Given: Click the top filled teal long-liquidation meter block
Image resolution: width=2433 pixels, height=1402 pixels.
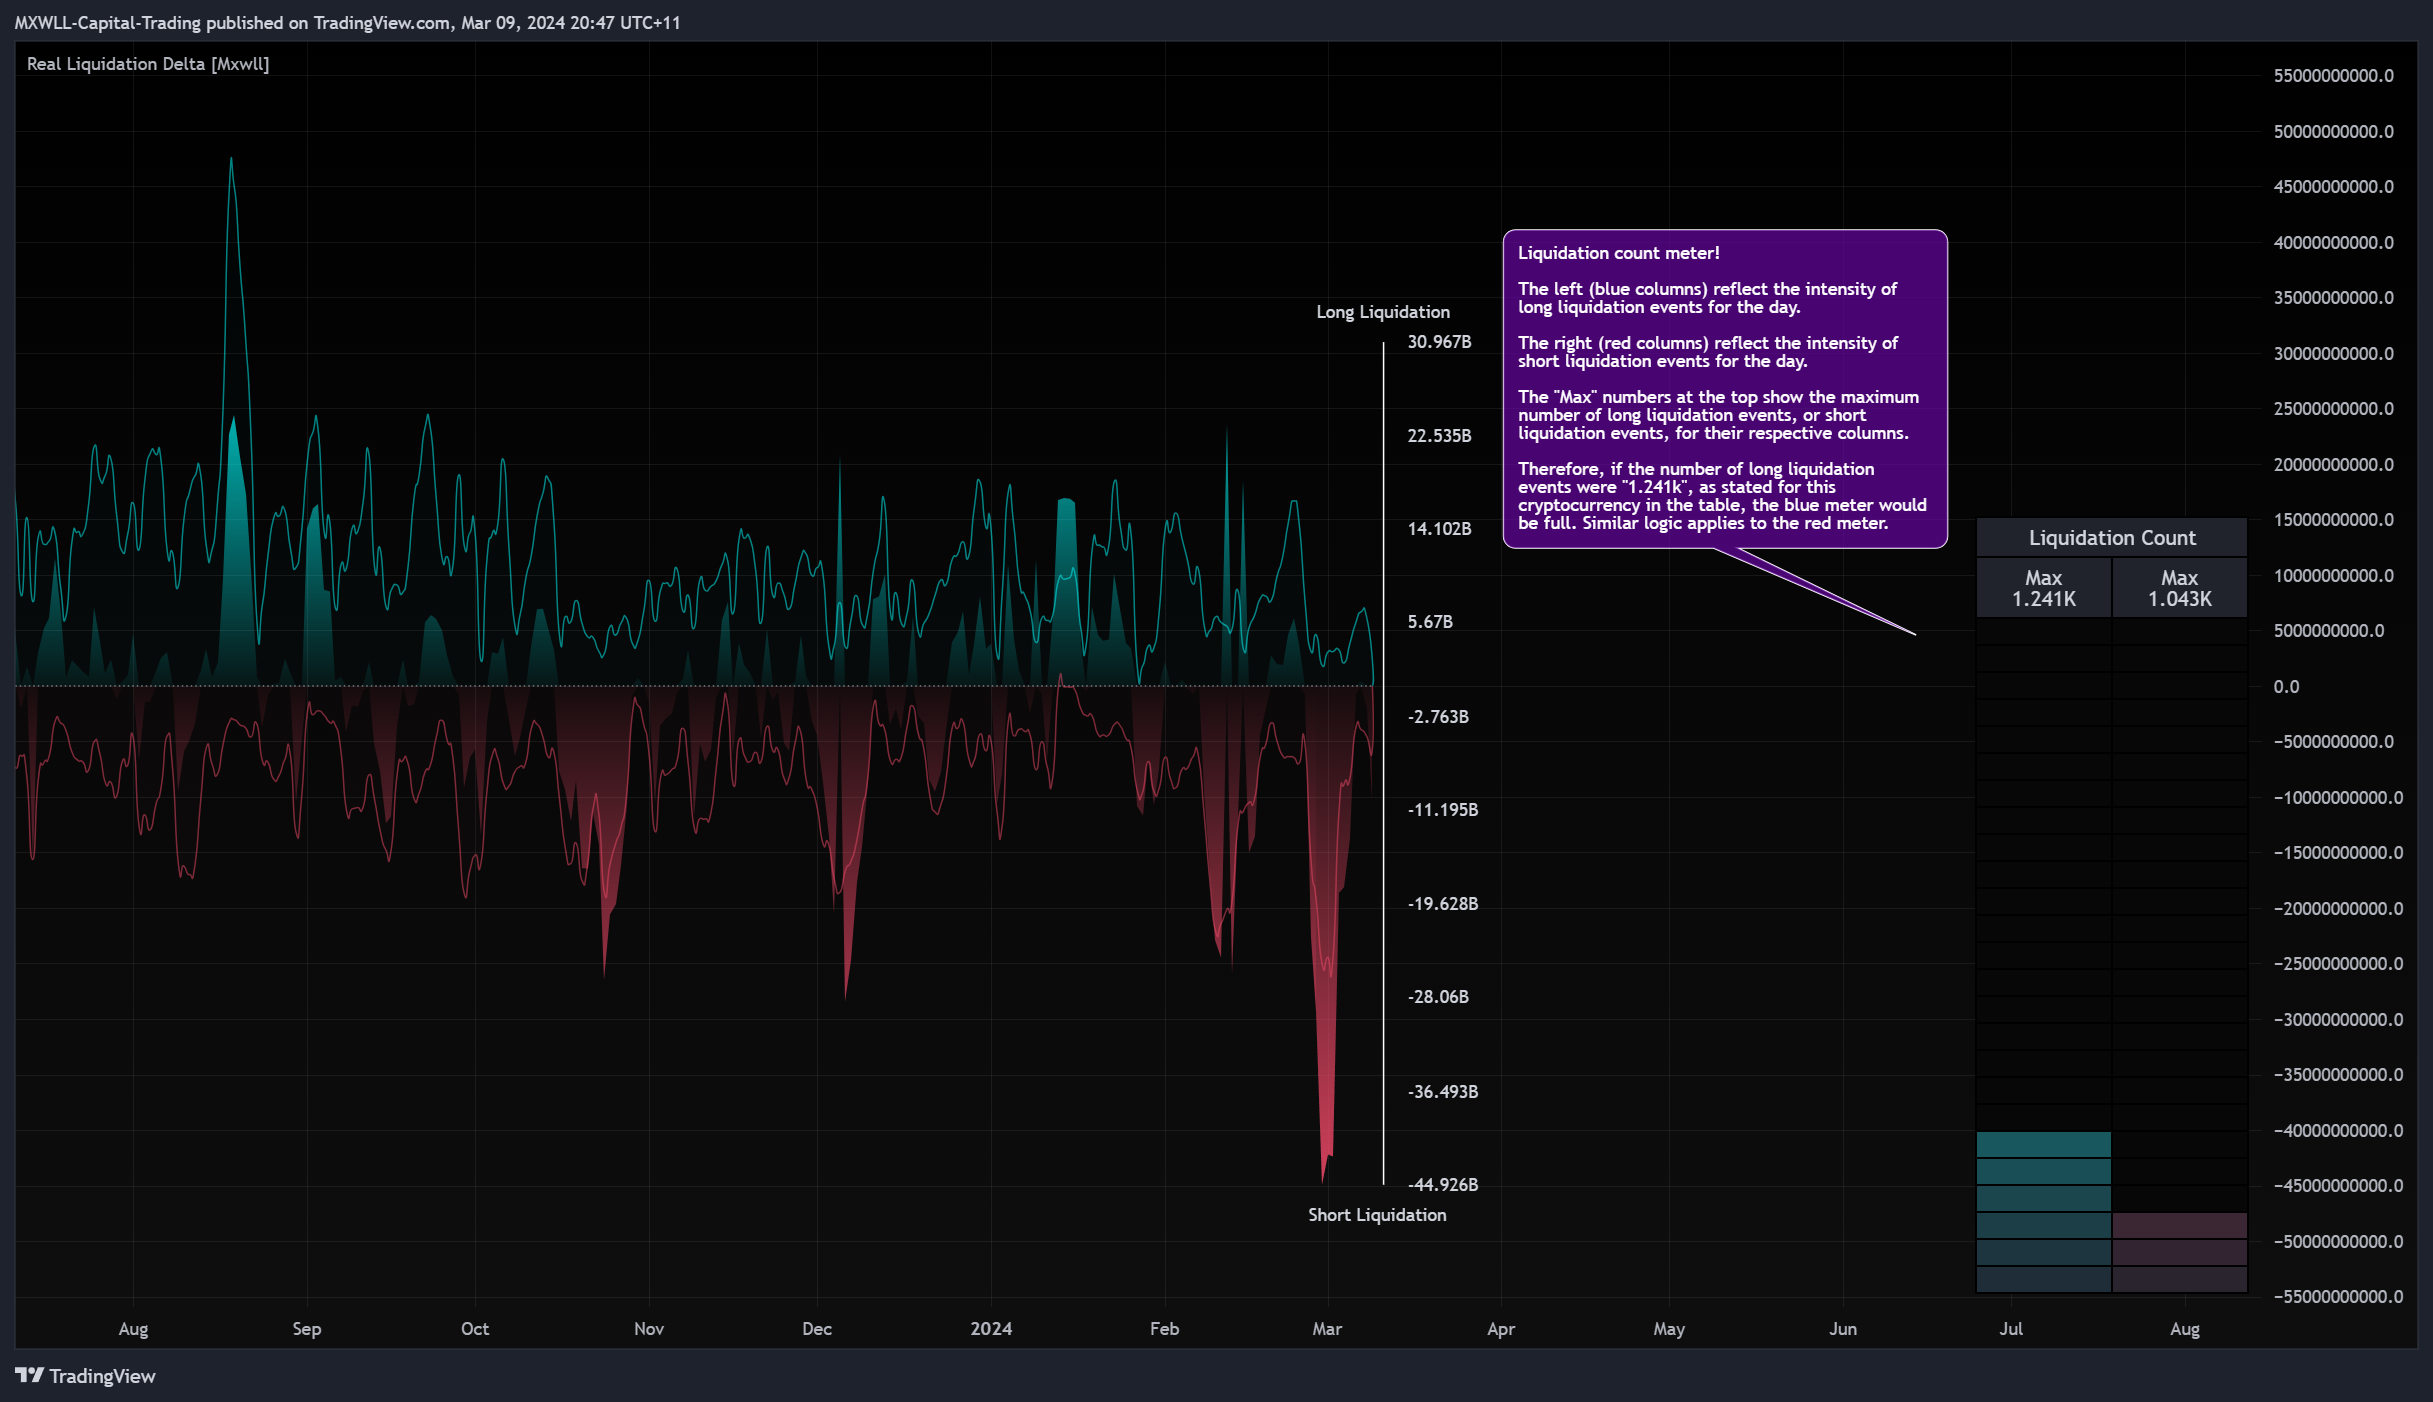Looking at the screenshot, I should 2044,1144.
